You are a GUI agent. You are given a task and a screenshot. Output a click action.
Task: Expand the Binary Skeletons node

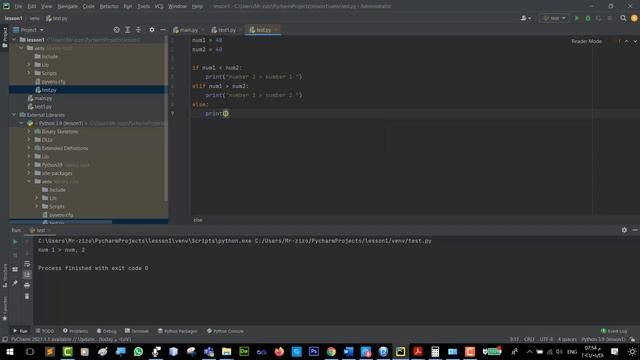tap(29, 132)
